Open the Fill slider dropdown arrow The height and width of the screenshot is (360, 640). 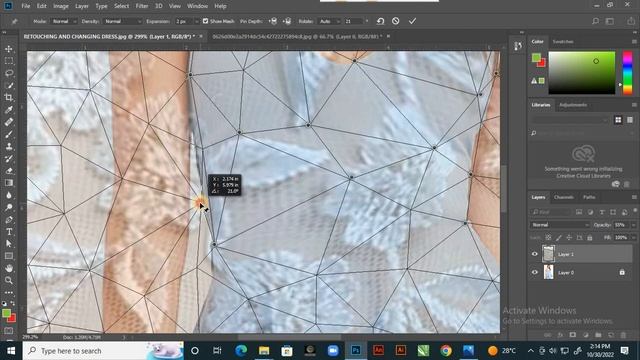click(633, 238)
